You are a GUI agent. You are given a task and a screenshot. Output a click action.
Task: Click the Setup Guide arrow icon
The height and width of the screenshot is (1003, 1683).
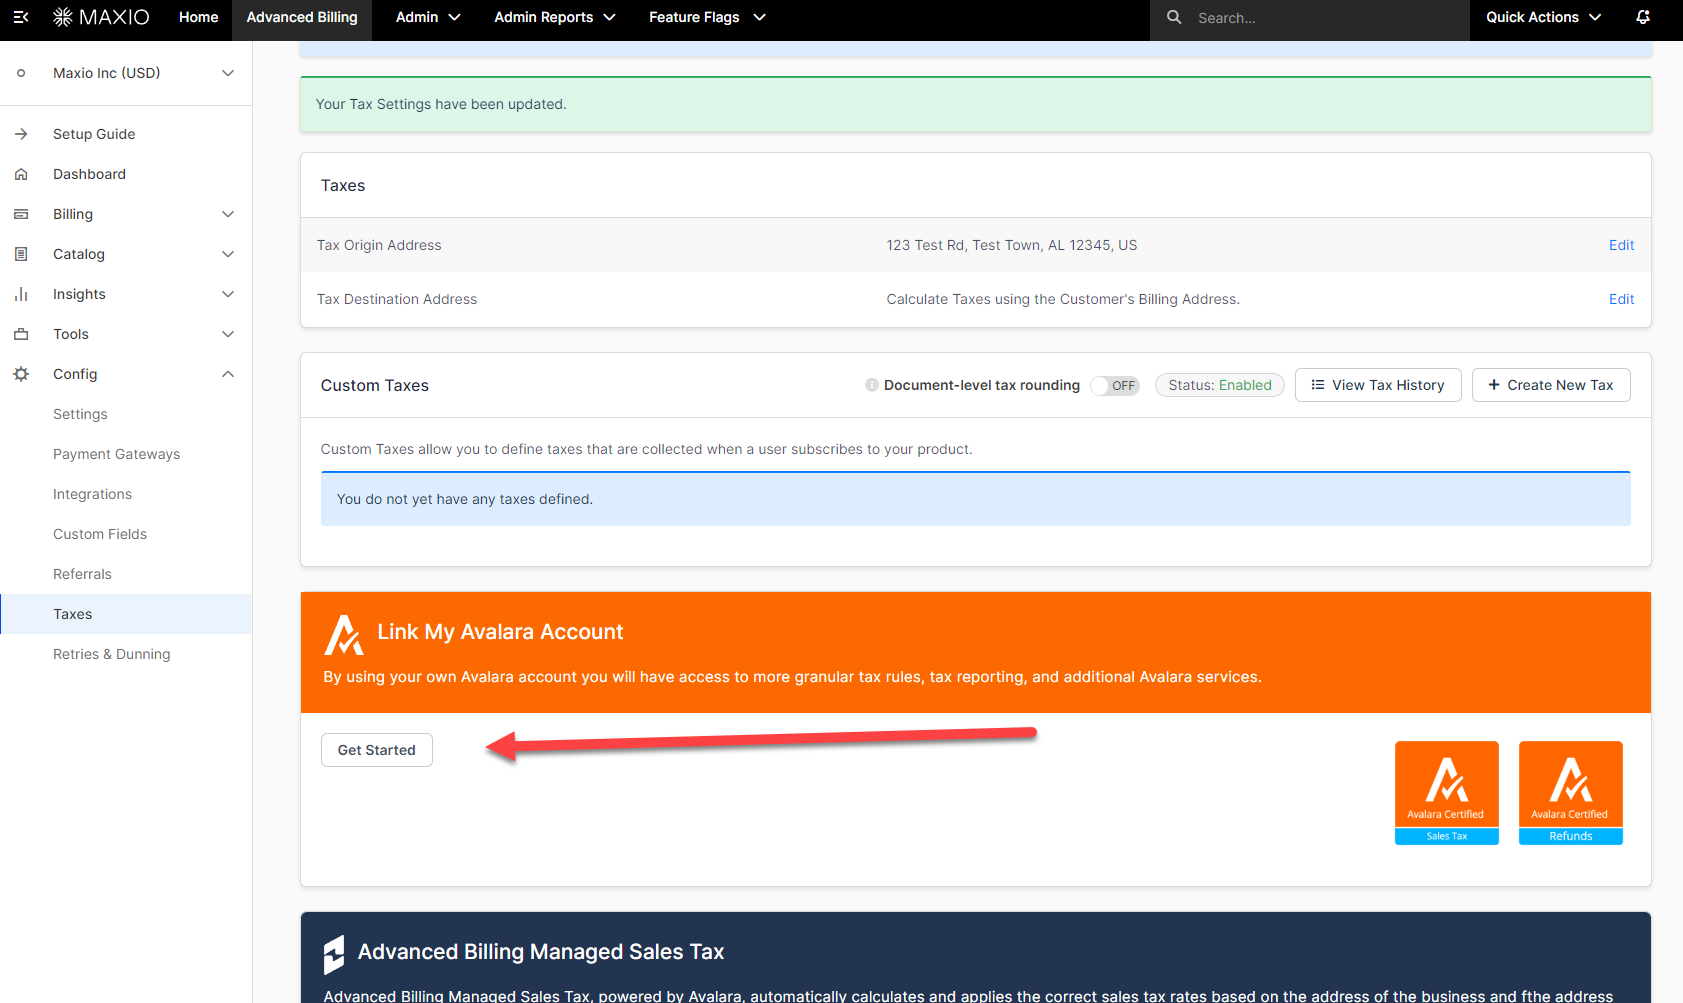pyautogui.click(x=21, y=134)
